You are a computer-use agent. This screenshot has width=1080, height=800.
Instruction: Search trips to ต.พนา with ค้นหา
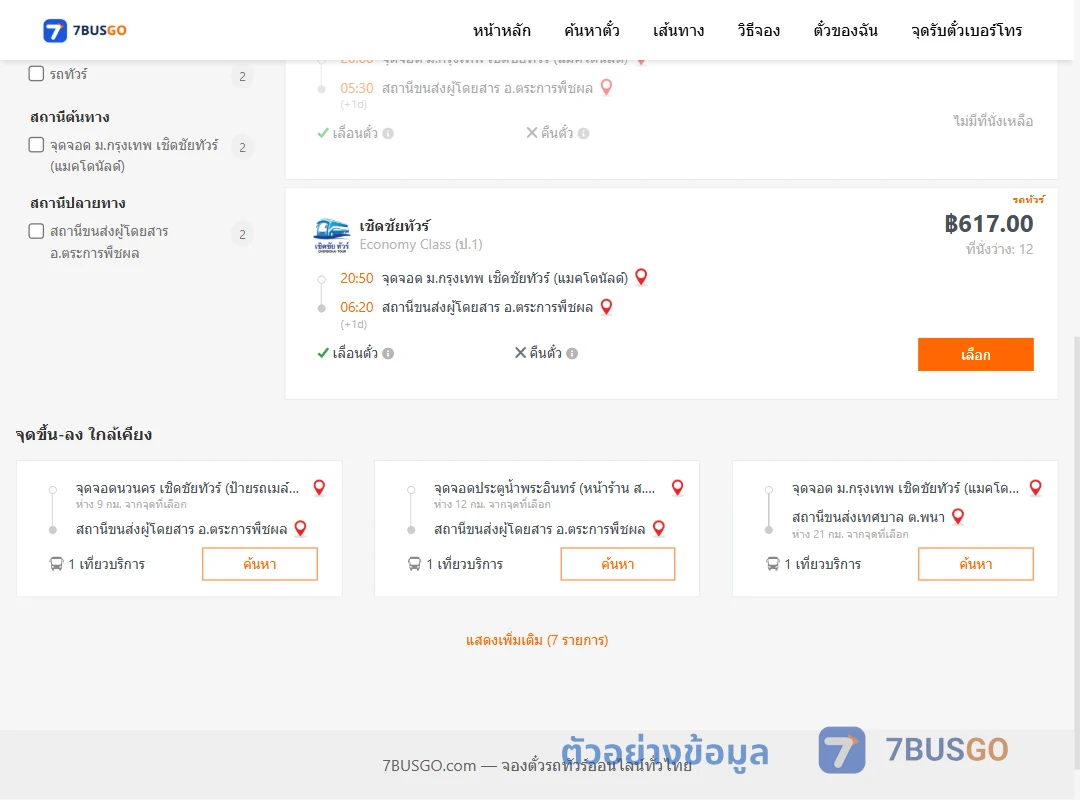[x=975, y=564]
